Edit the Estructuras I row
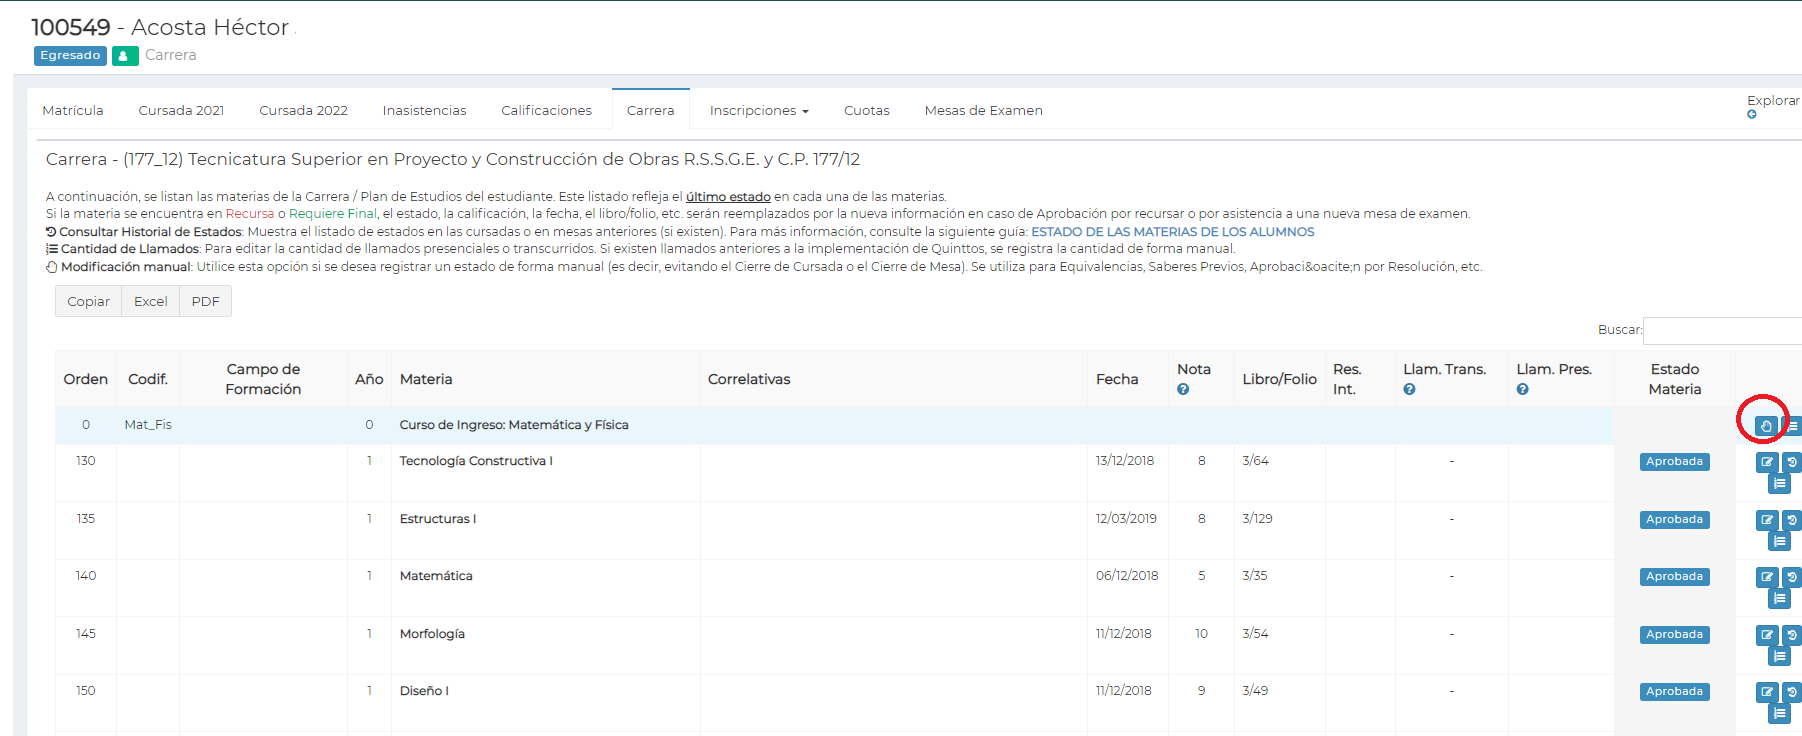1802x736 pixels. coord(1767,520)
